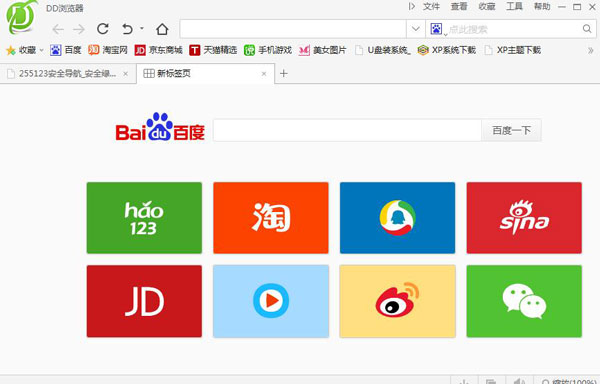Click the 百度一下 search button
The height and width of the screenshot is (384, 600).
pyautogui.click(x=511, y=130)
